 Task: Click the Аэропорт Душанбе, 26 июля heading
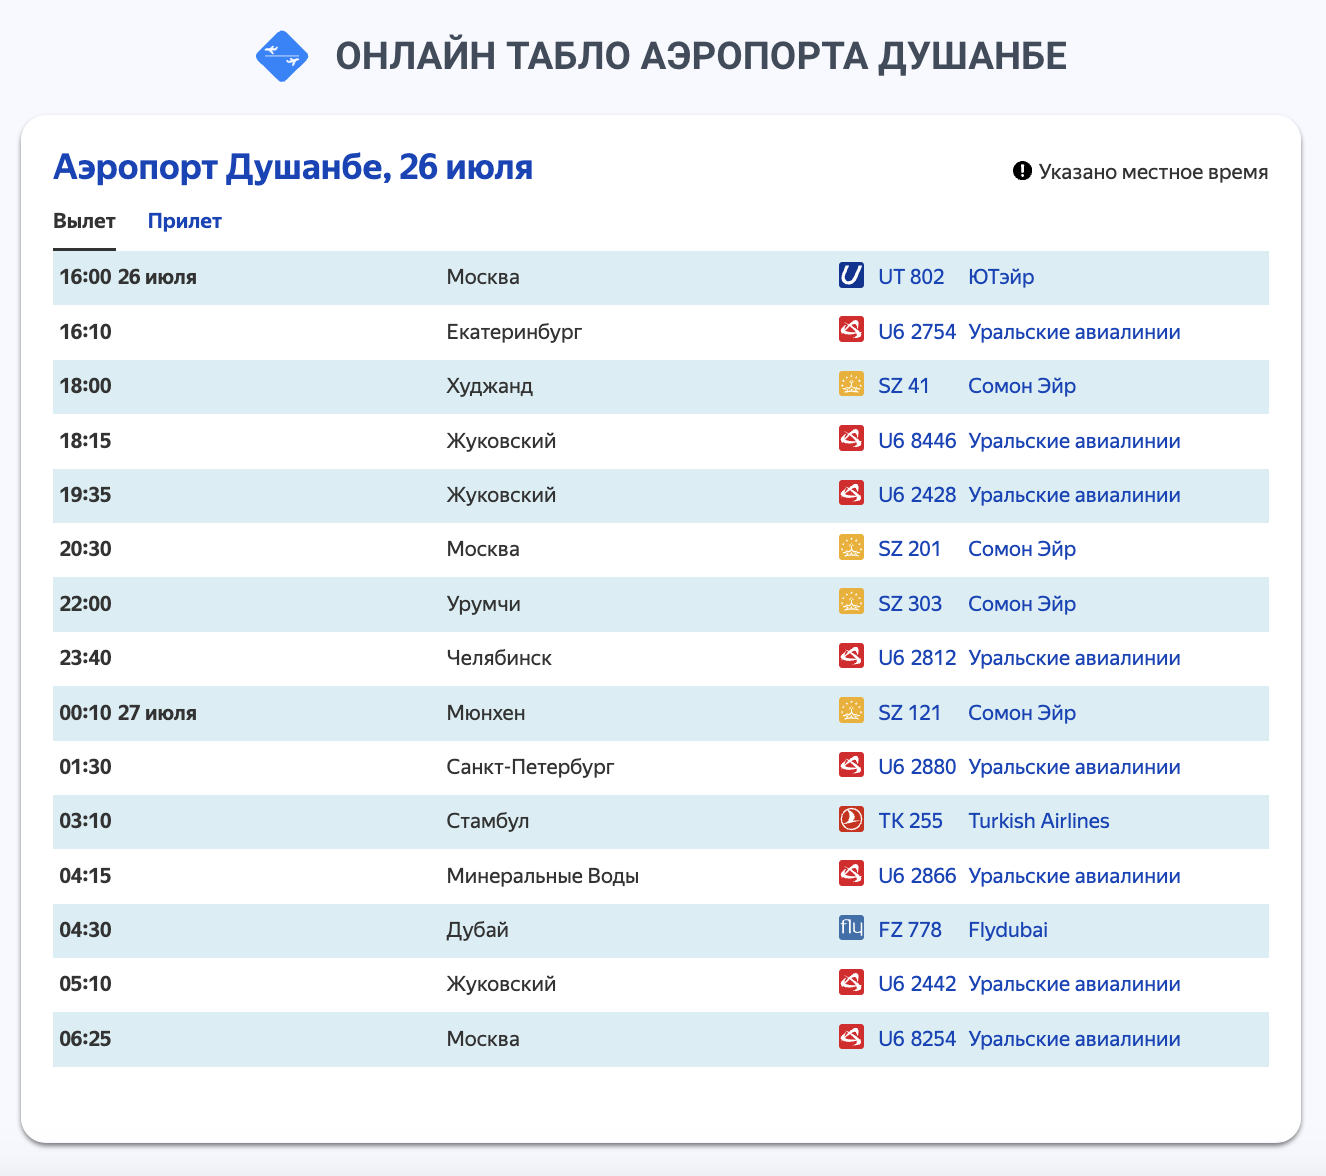tap(293, 167)
